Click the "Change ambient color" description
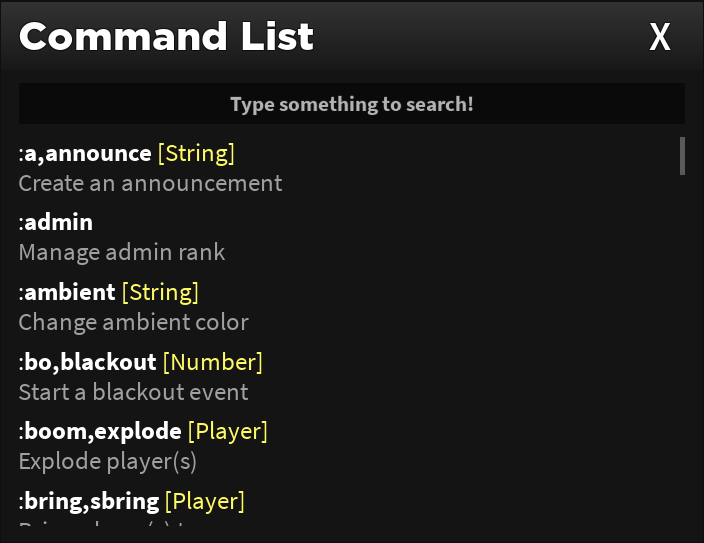The width and height of the screenshot is (704, 543). click(133, 322)
